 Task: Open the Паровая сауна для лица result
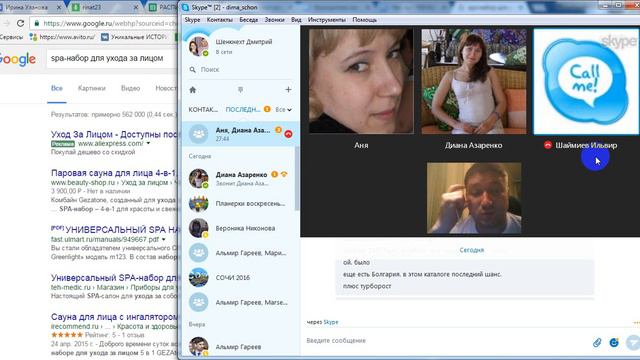(114, 173)
